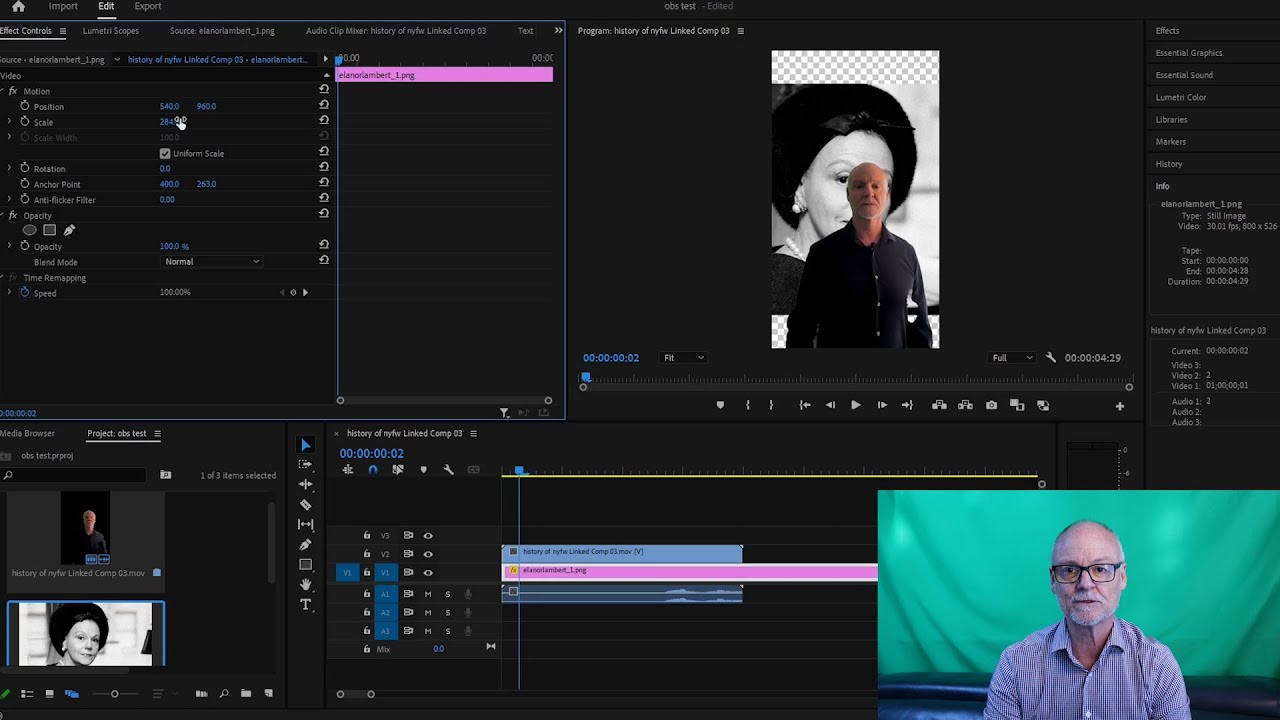This screenshot has width=1280, height=720.
Task: Click the Lift button in Program monitor
Action: (x=939, y=405)
